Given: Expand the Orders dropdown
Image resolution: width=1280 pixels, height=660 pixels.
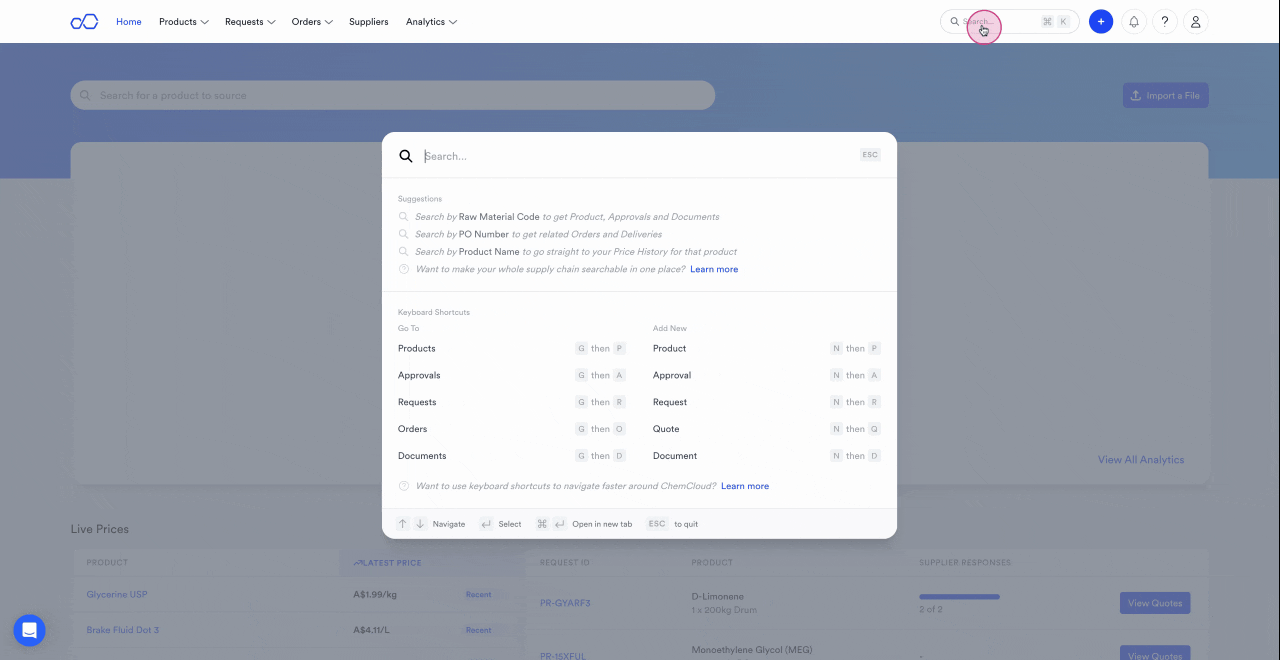Looking at the screenshot, I should 311,21.
